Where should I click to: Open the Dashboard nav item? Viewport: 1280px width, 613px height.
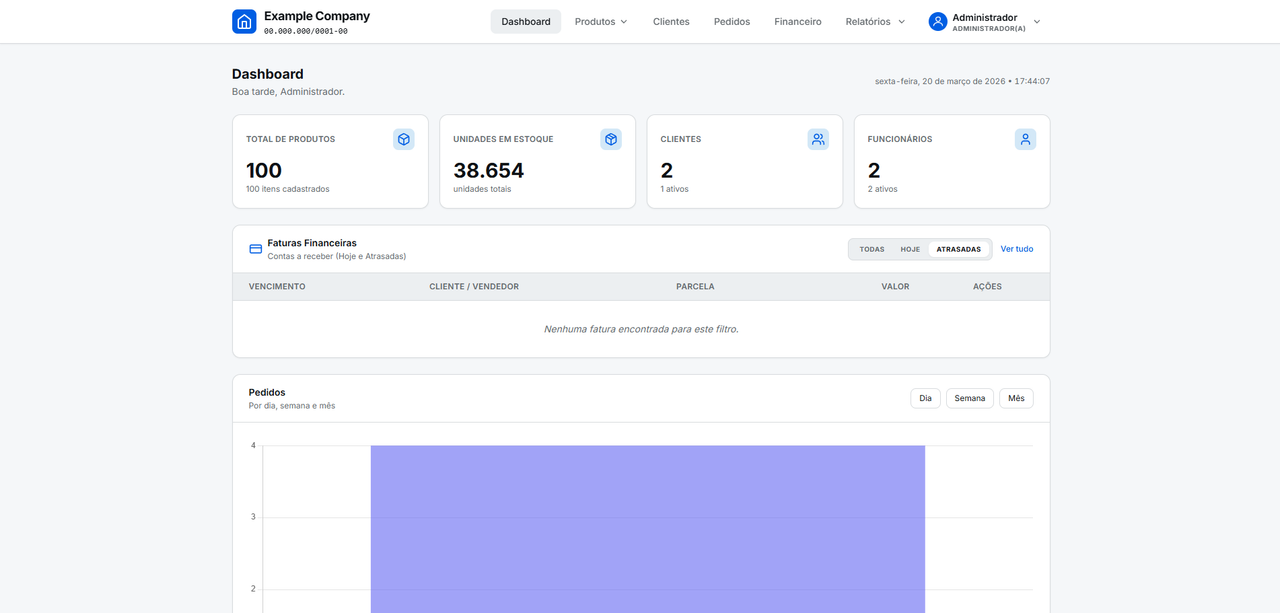point(526,21)
